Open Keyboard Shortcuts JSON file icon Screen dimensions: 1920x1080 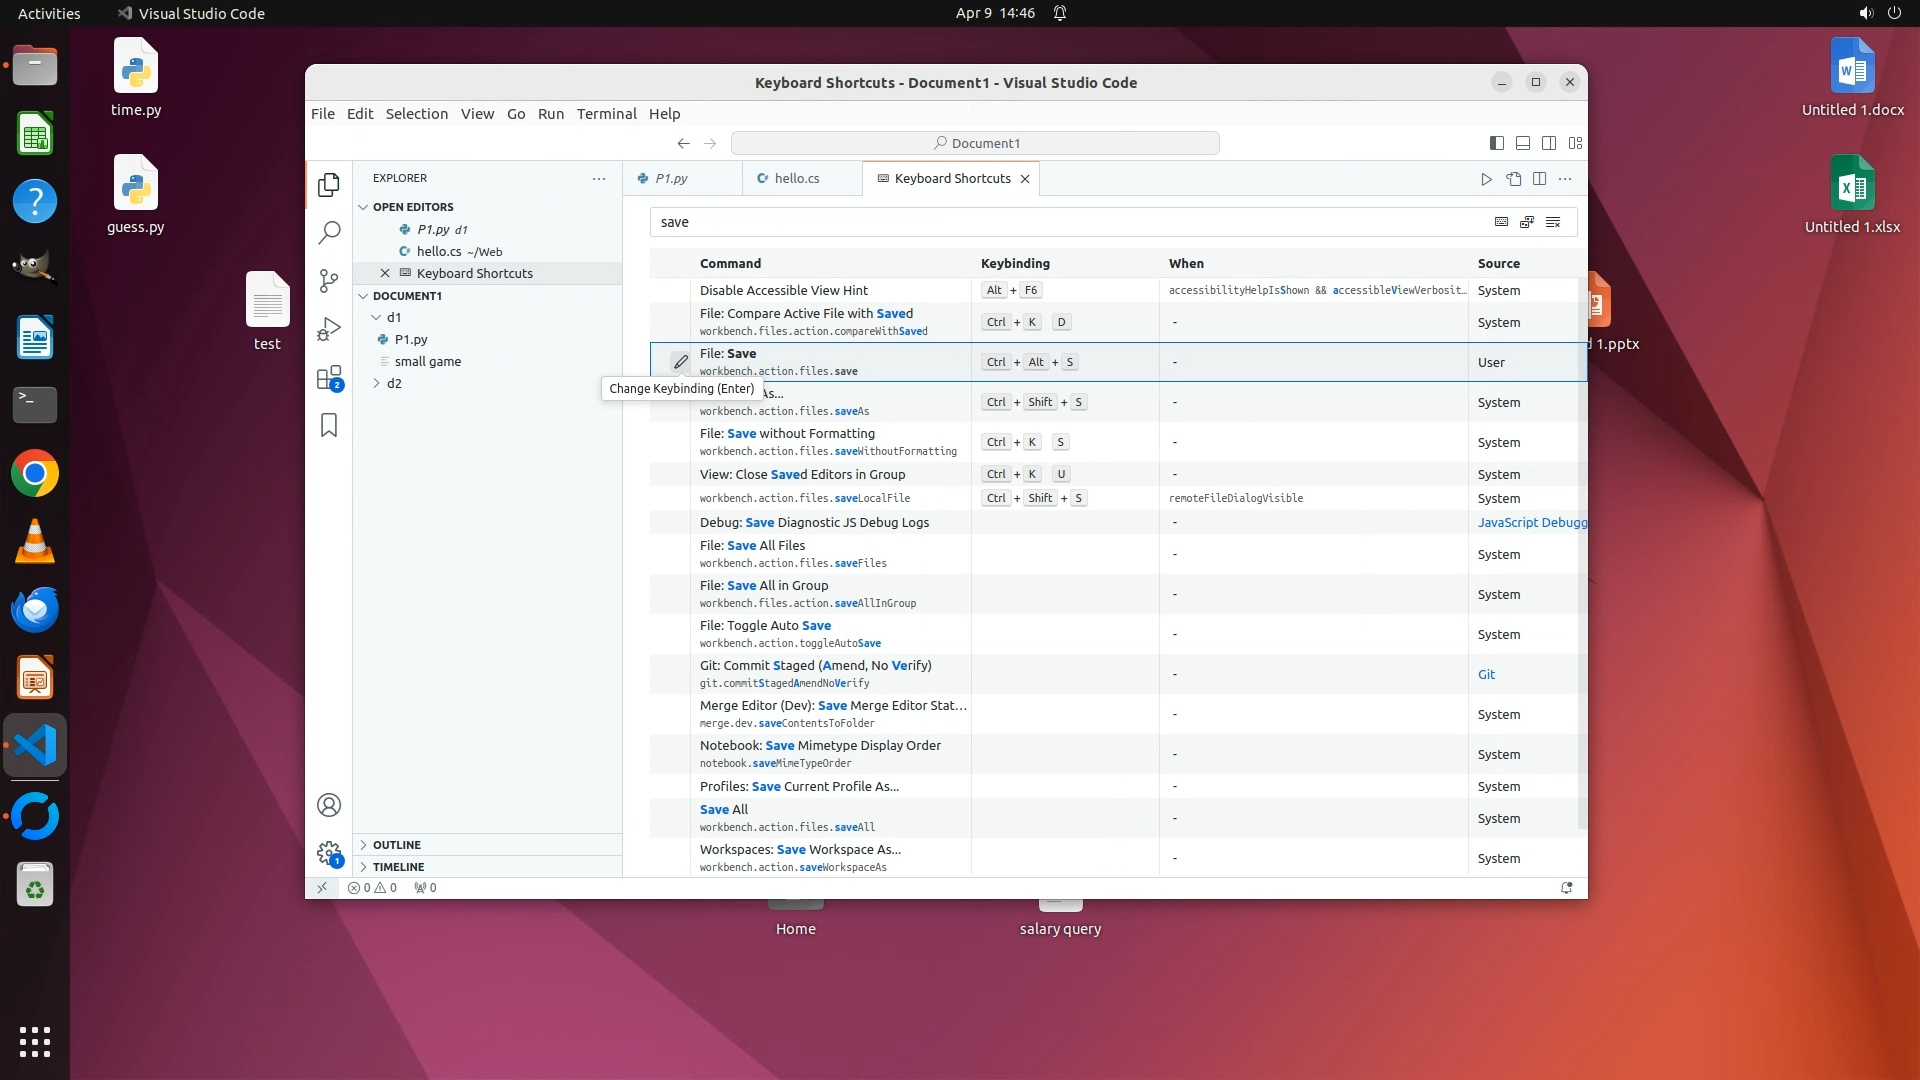tap(1513, 179)
